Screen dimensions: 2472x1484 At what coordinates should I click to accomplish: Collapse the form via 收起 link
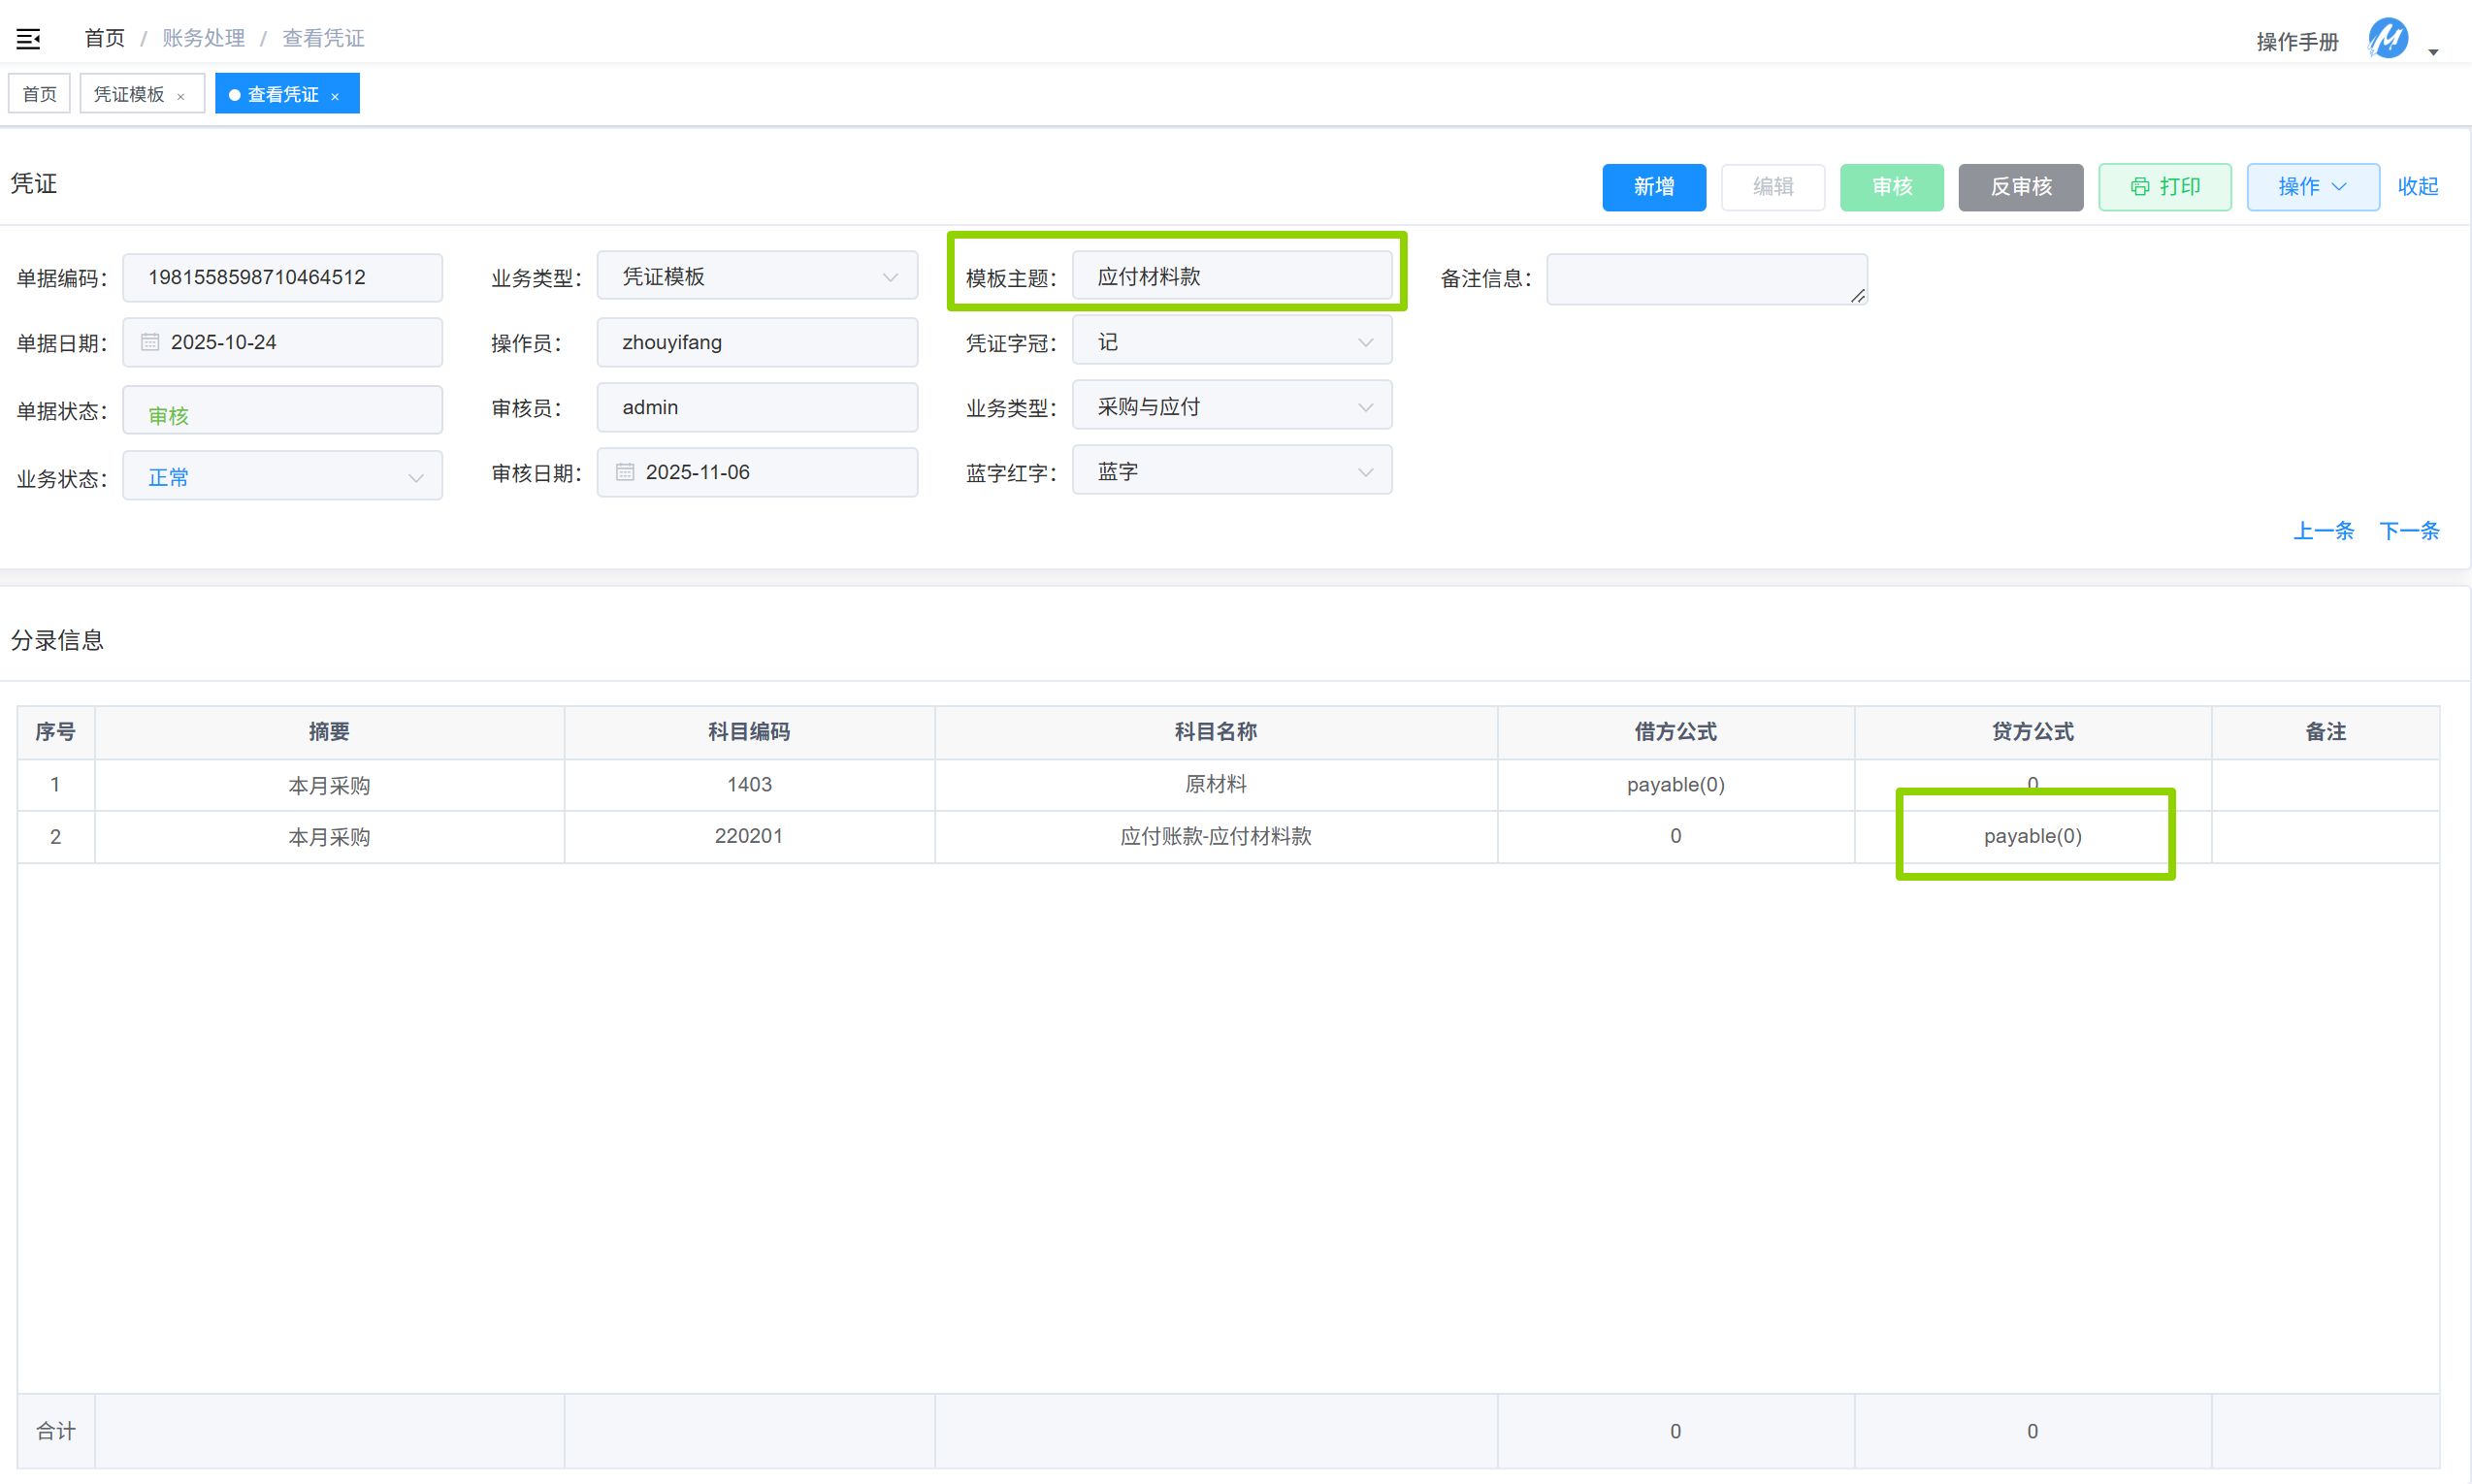pyautogui.click(x=2417, y=187)
